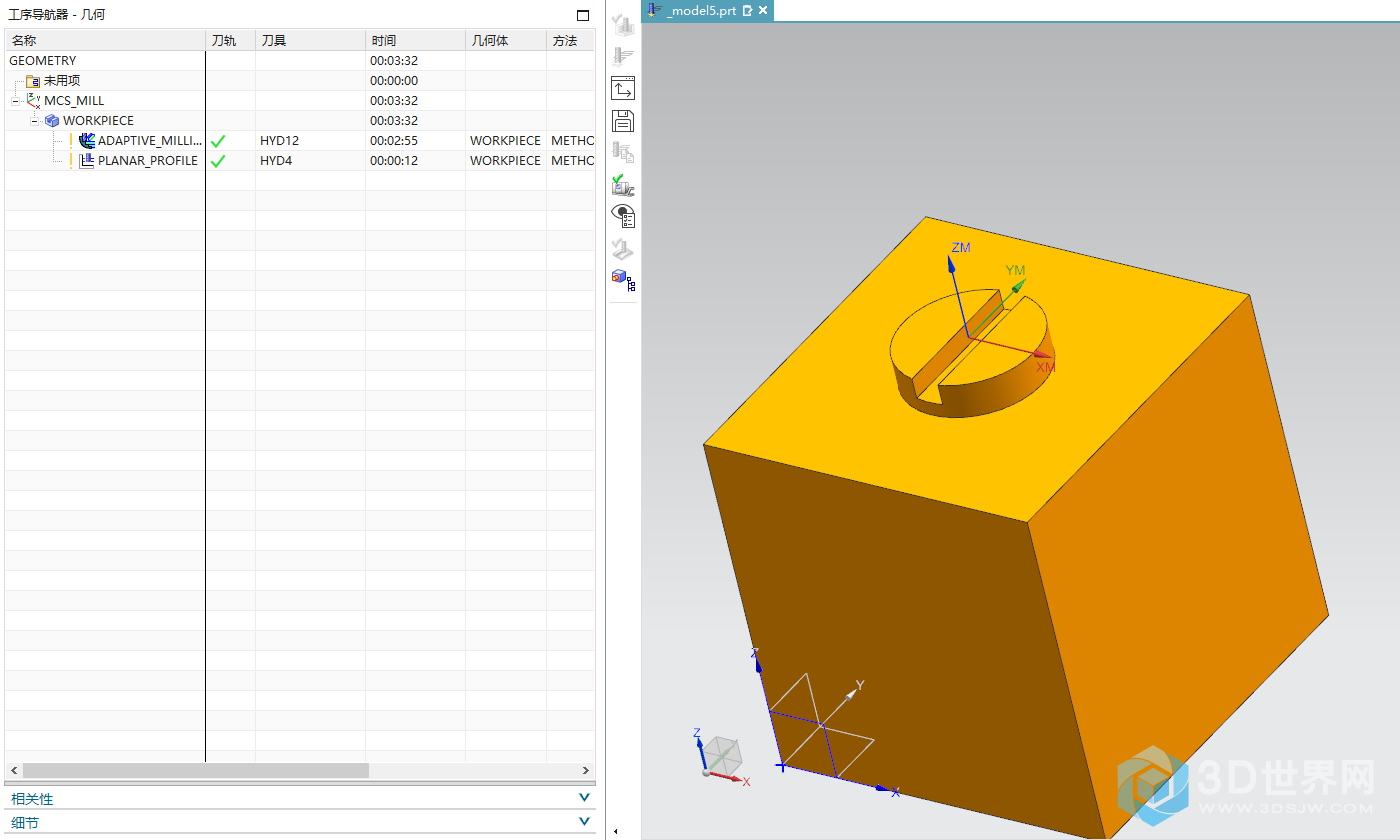
Task: Click the HYD4 tool cell
Action: (310, 161)
